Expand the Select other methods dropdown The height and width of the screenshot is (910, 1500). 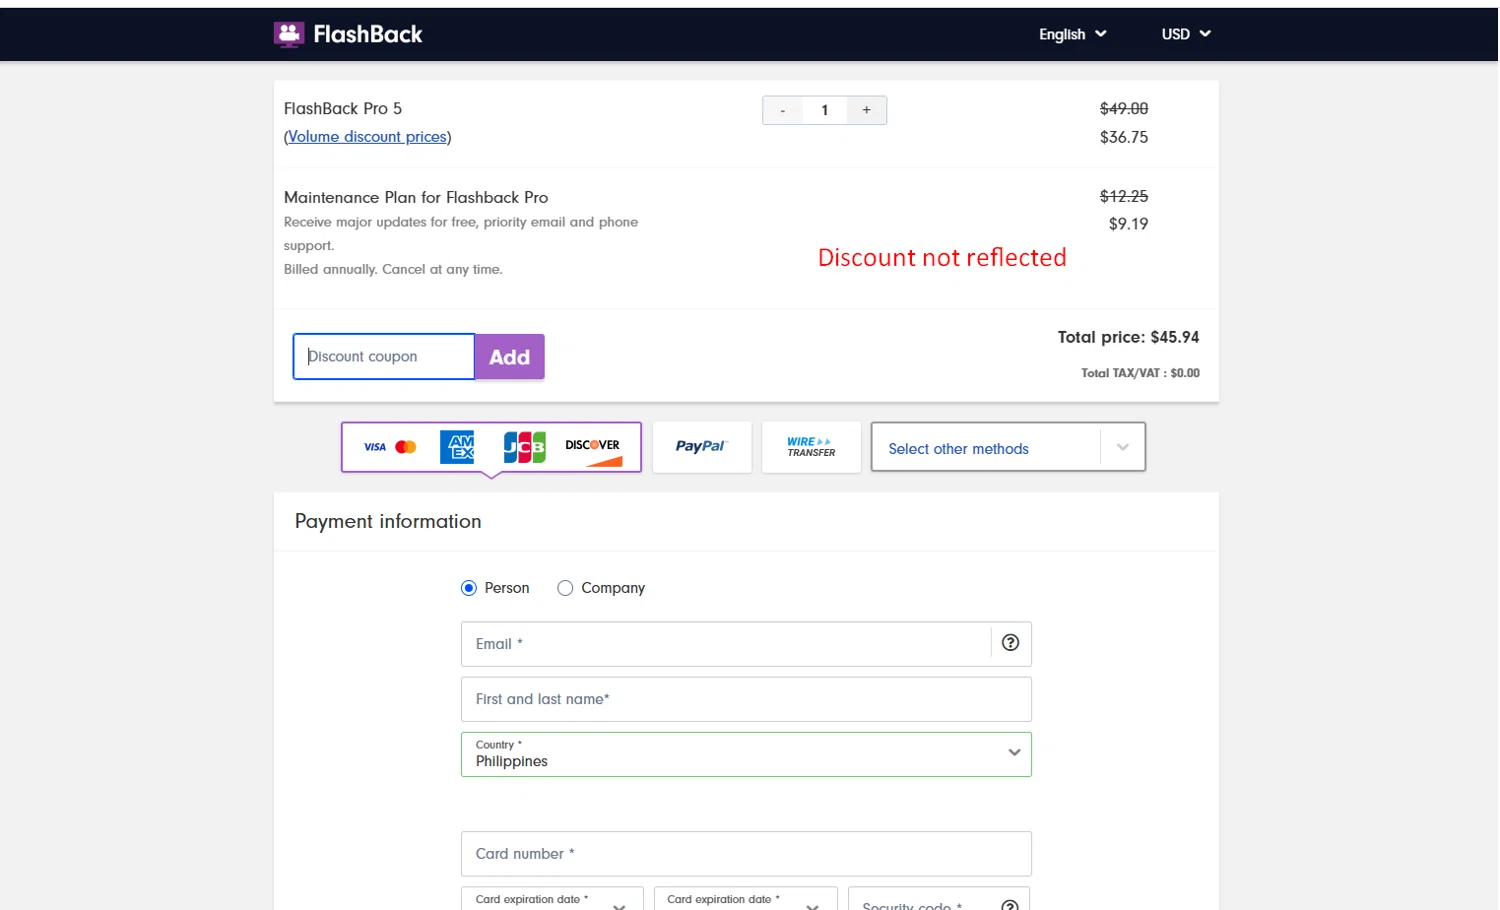pos(1008,448)
